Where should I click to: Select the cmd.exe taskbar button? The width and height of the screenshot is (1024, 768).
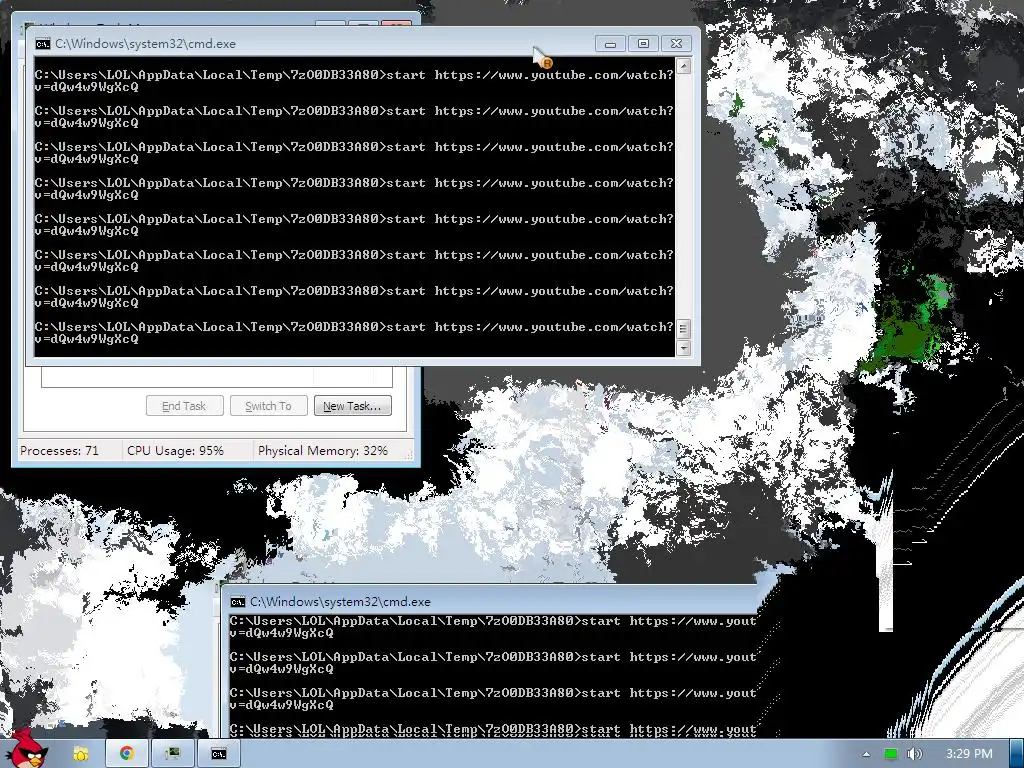click(x=219, y=754)
